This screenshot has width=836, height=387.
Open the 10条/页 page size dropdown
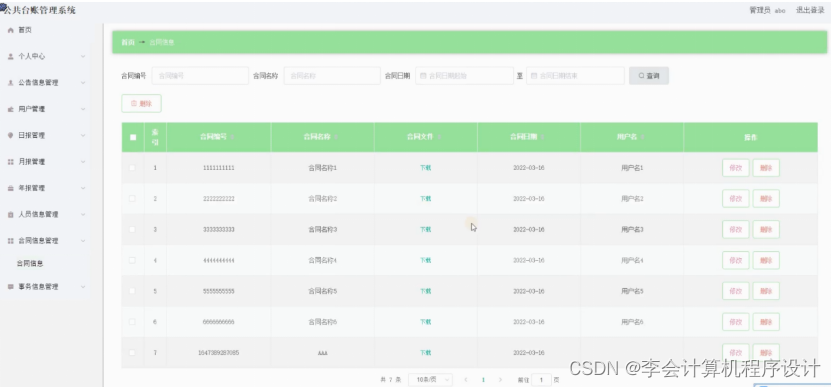430,380
